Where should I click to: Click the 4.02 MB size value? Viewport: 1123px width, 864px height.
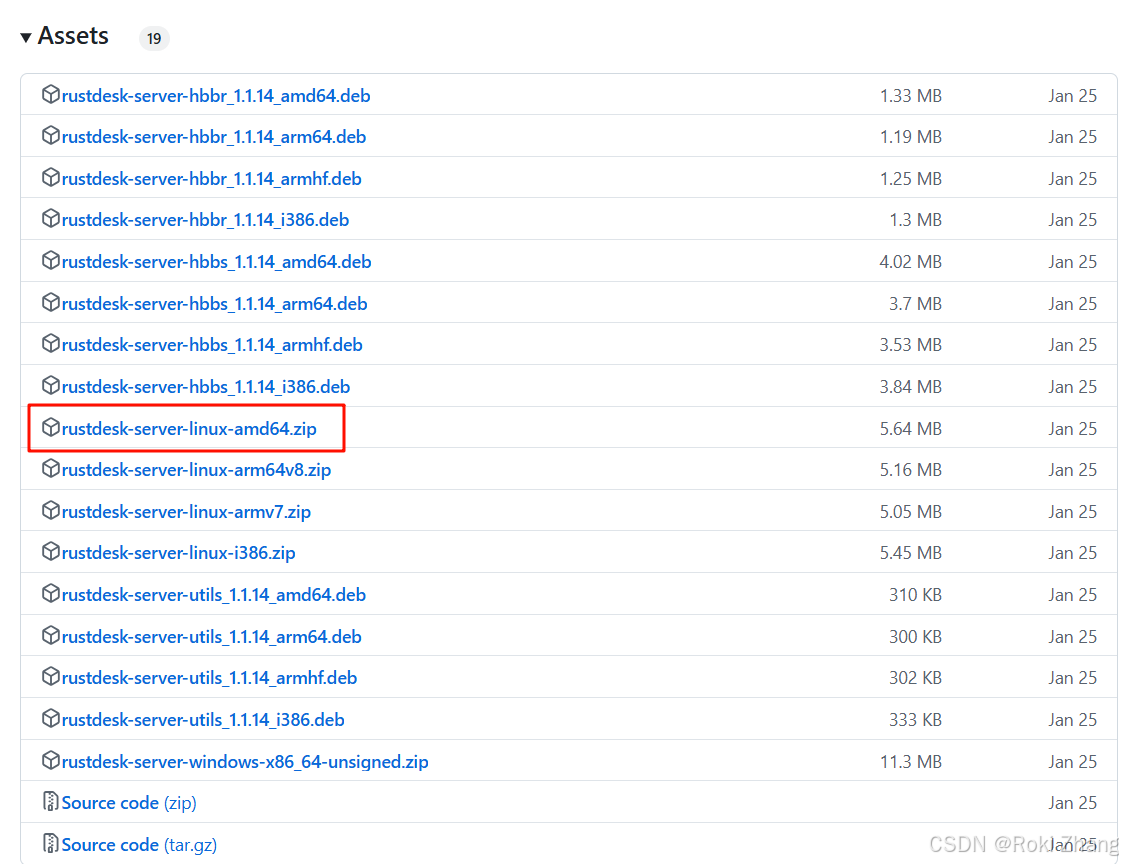click(910, 262)
